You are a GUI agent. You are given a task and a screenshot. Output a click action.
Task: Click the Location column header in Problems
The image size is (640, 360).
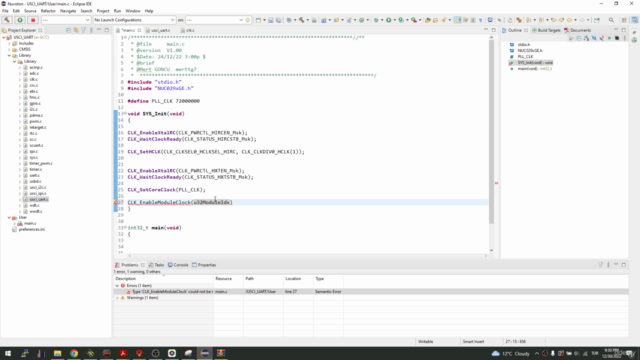[298, 279]
